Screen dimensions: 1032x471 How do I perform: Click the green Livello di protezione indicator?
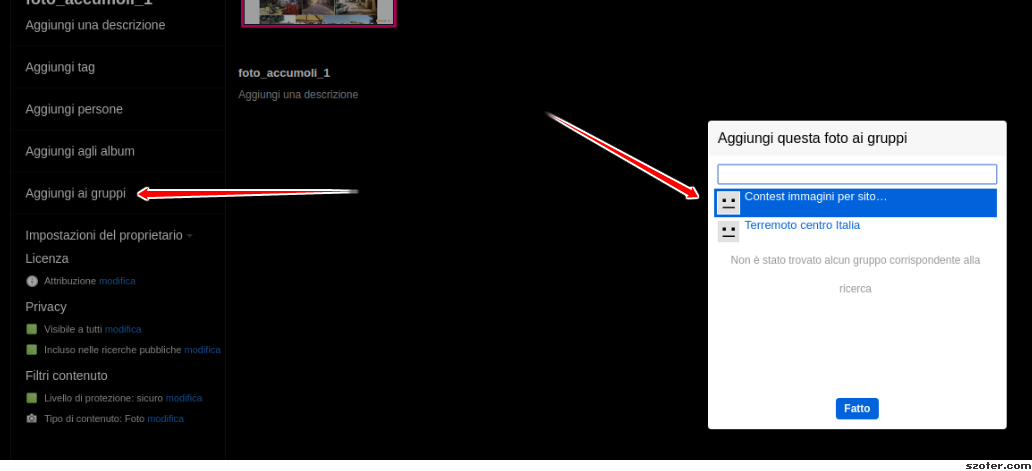pos(32,398)
